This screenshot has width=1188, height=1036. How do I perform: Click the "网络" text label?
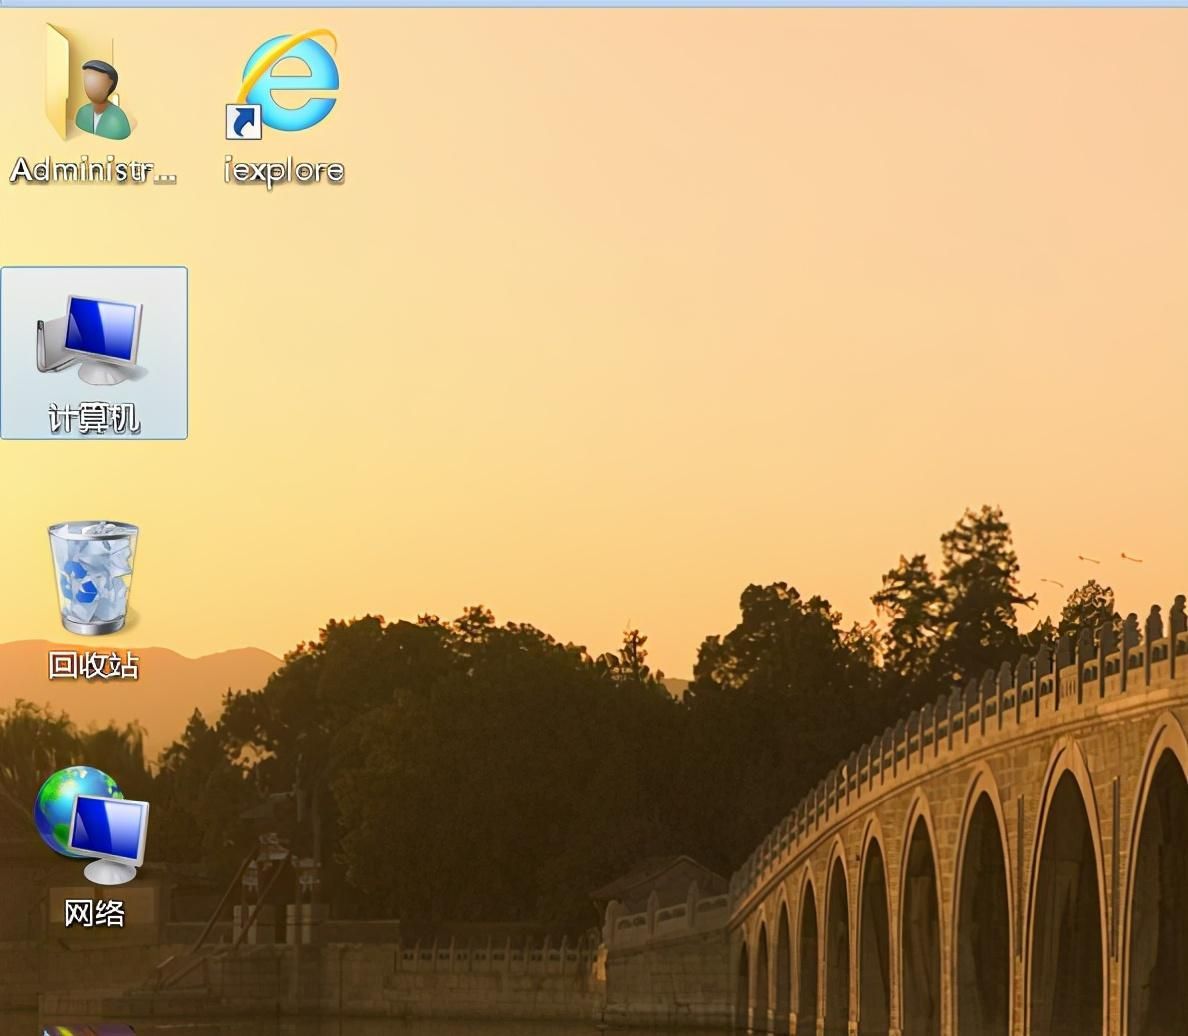point(94,912)
